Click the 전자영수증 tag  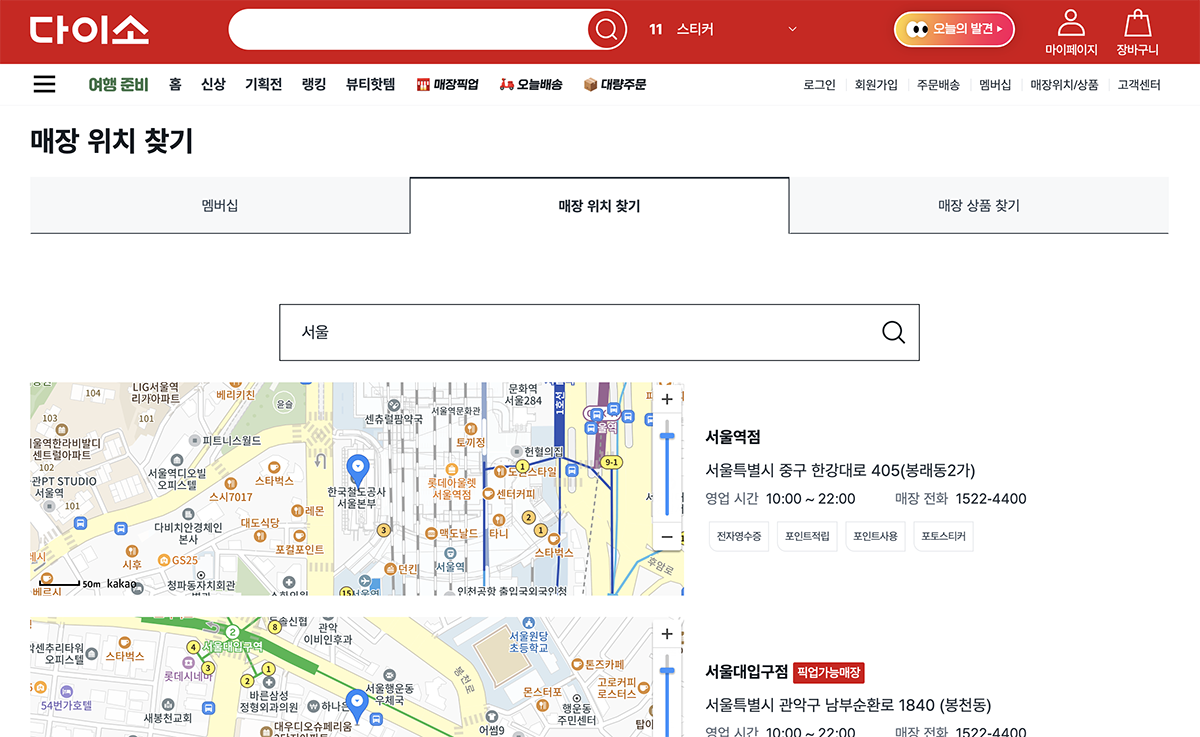point(739,536)
